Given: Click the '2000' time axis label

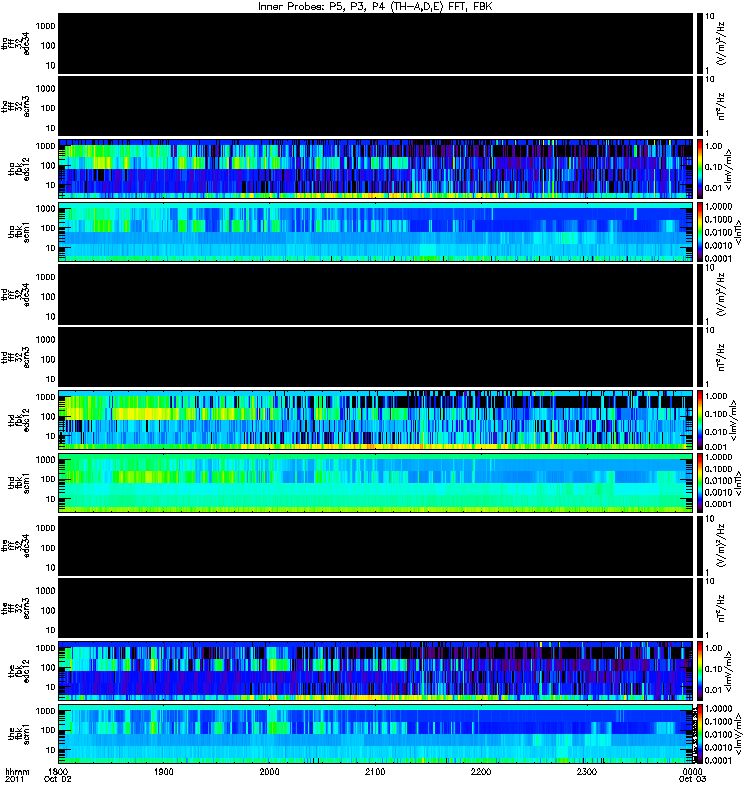Looking at the screenshot, I should 269,772.
